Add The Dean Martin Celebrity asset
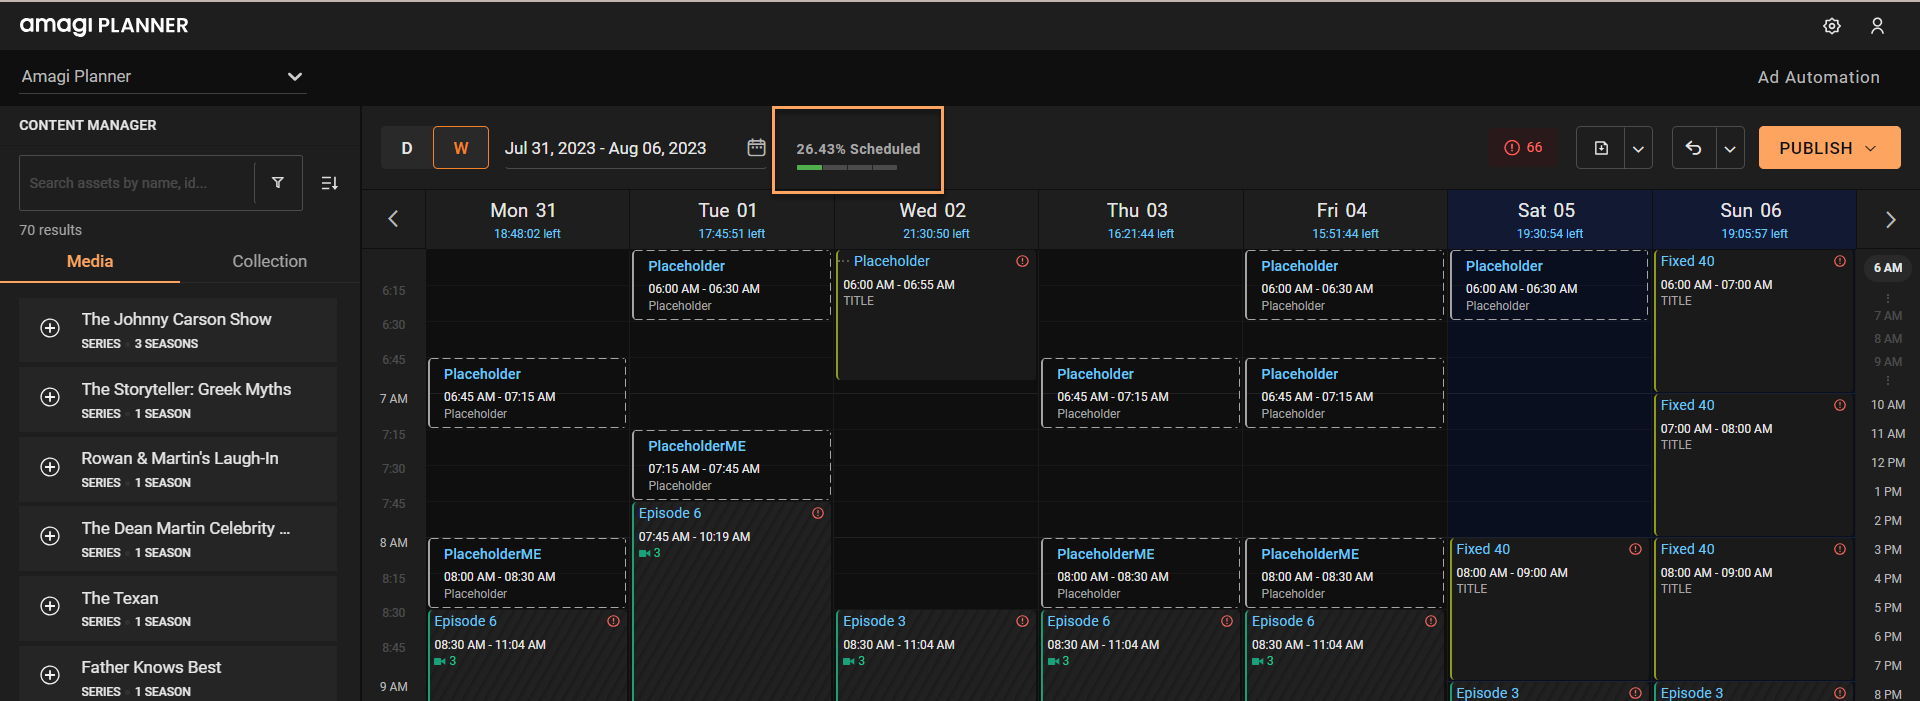Screen dimensions: 1920x701 coord(50,536)
